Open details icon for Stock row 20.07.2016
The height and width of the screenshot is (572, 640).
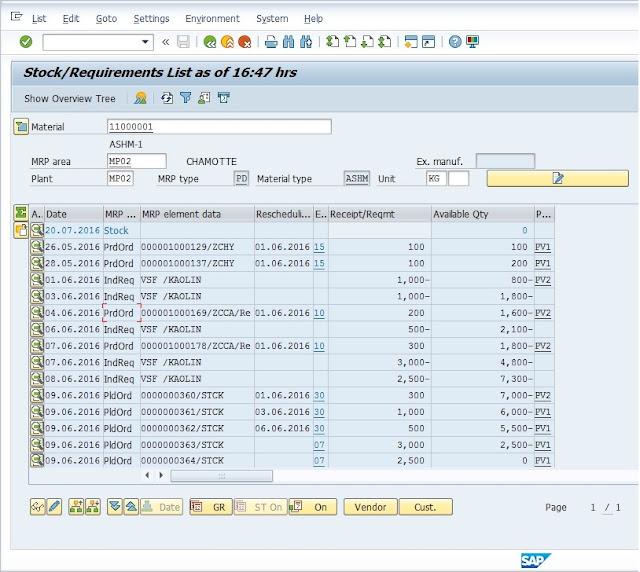click(x=37, y=230)
